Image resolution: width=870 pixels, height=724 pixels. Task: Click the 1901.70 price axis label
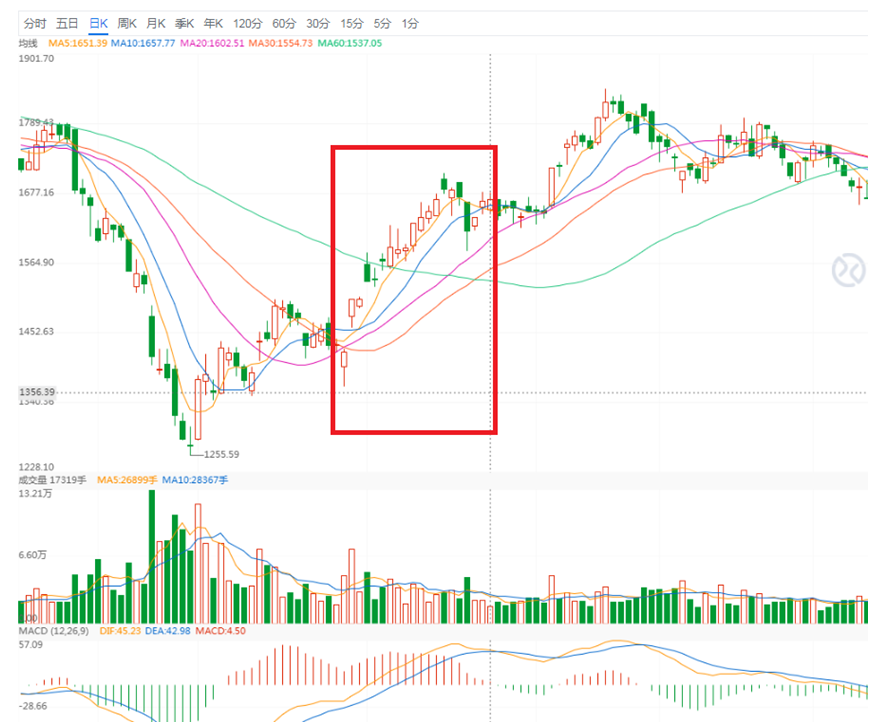point(37,59)
